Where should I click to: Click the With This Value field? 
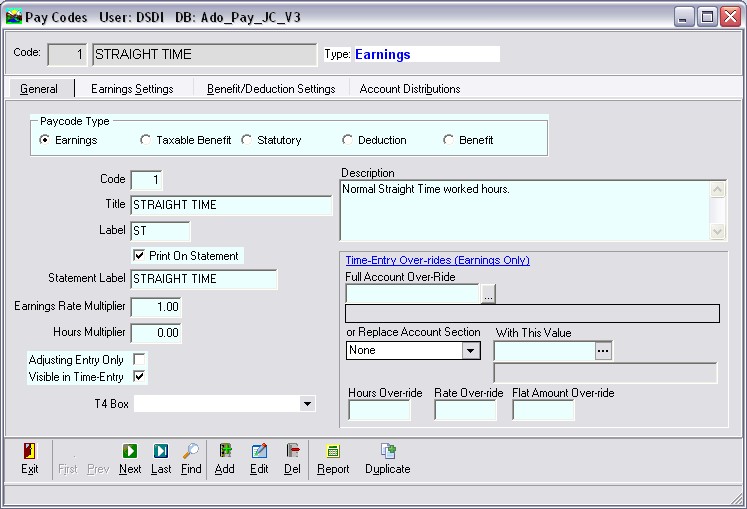[545, 351]
